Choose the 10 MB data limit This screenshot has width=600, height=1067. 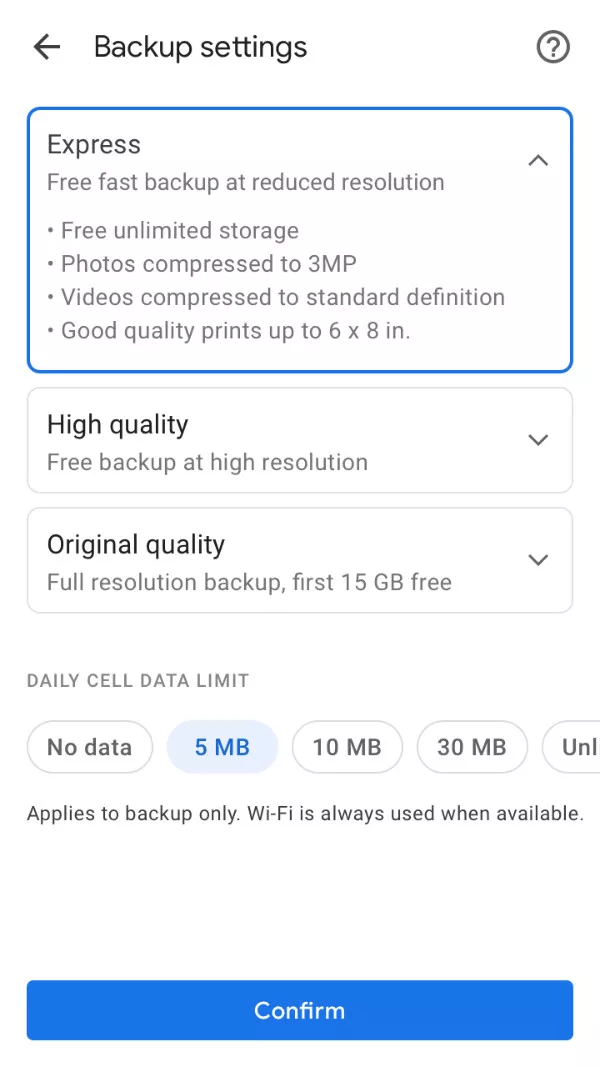347,747
